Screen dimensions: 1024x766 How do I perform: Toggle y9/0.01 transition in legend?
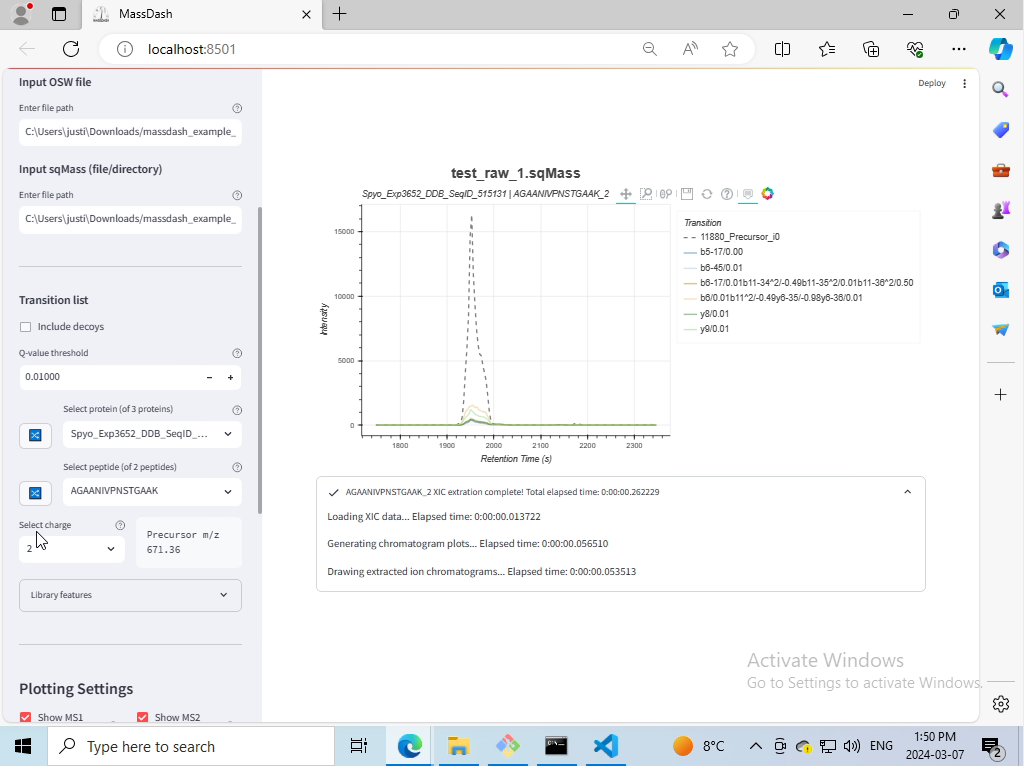(706, 329)
